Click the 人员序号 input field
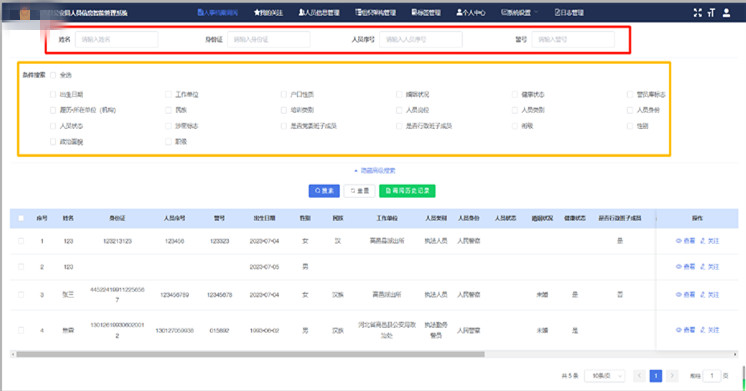 pos(421,39)
